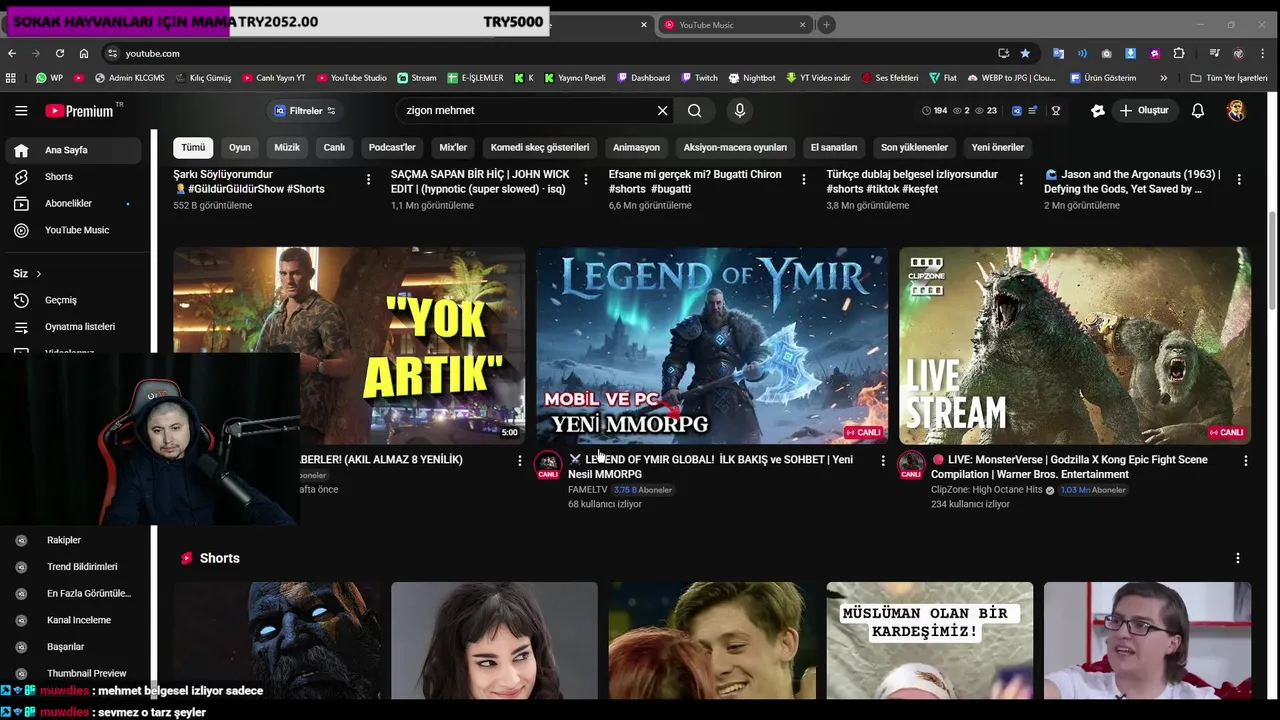
Task: Select the Müzik filter chip
Action: click(x=287, y=147)
